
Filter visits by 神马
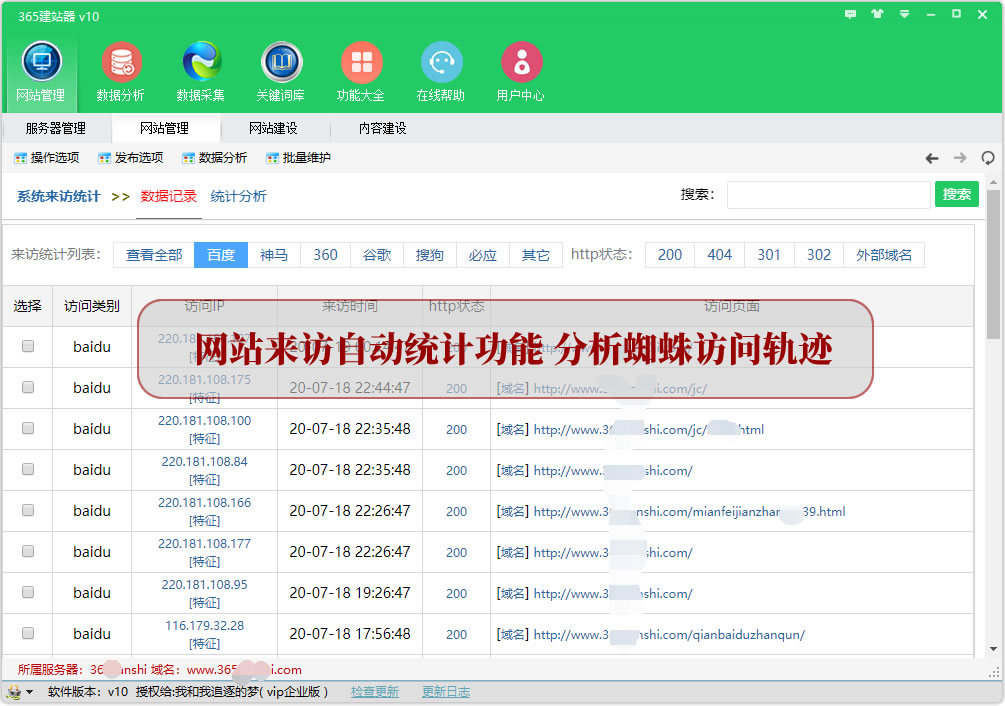click(274, 255)
